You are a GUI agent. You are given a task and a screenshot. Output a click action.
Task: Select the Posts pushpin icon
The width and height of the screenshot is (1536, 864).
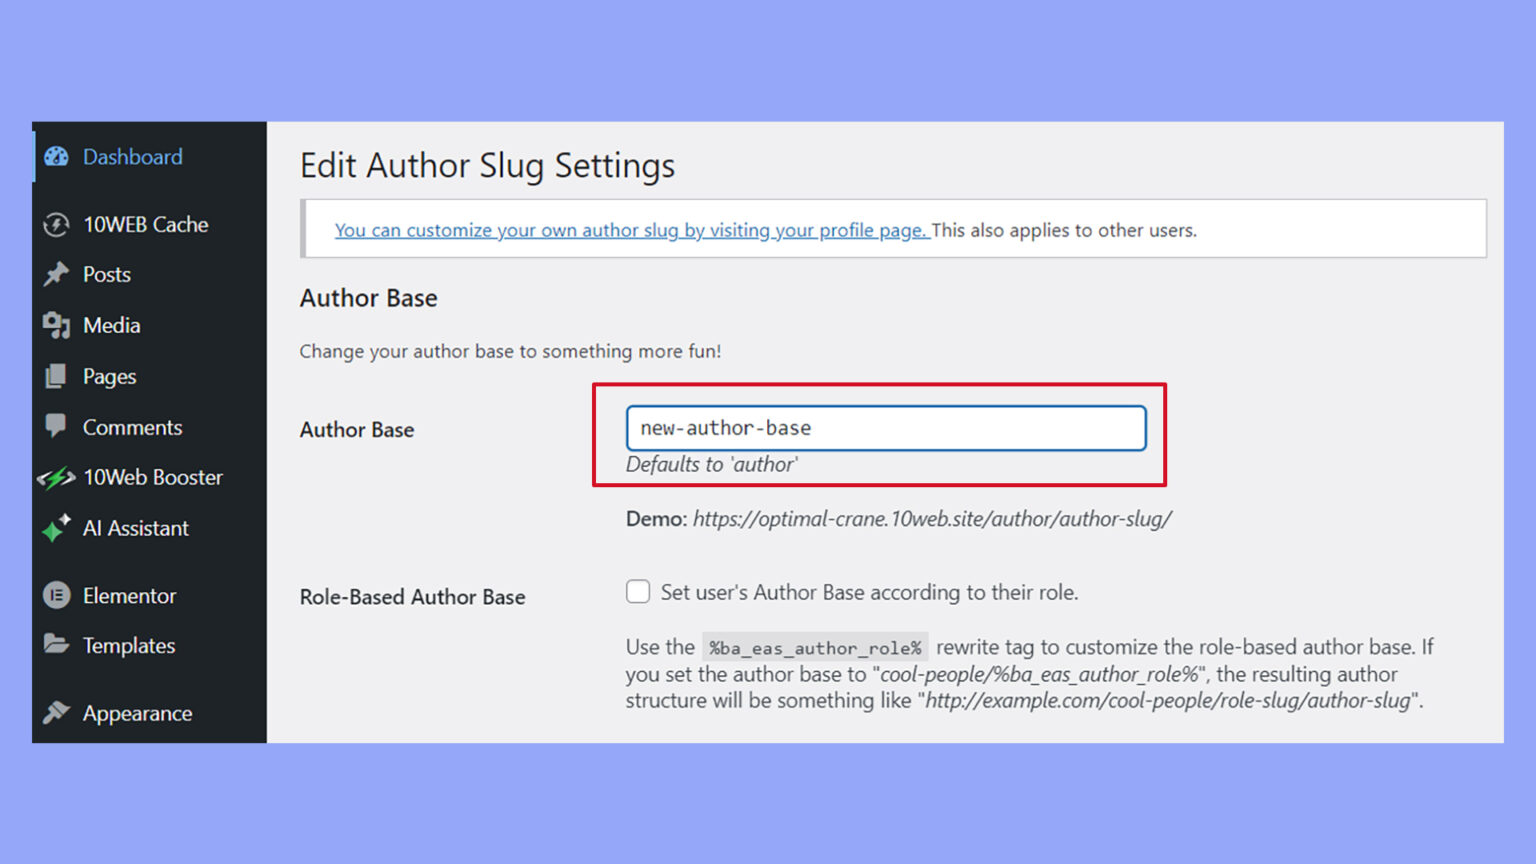(58, 274)
